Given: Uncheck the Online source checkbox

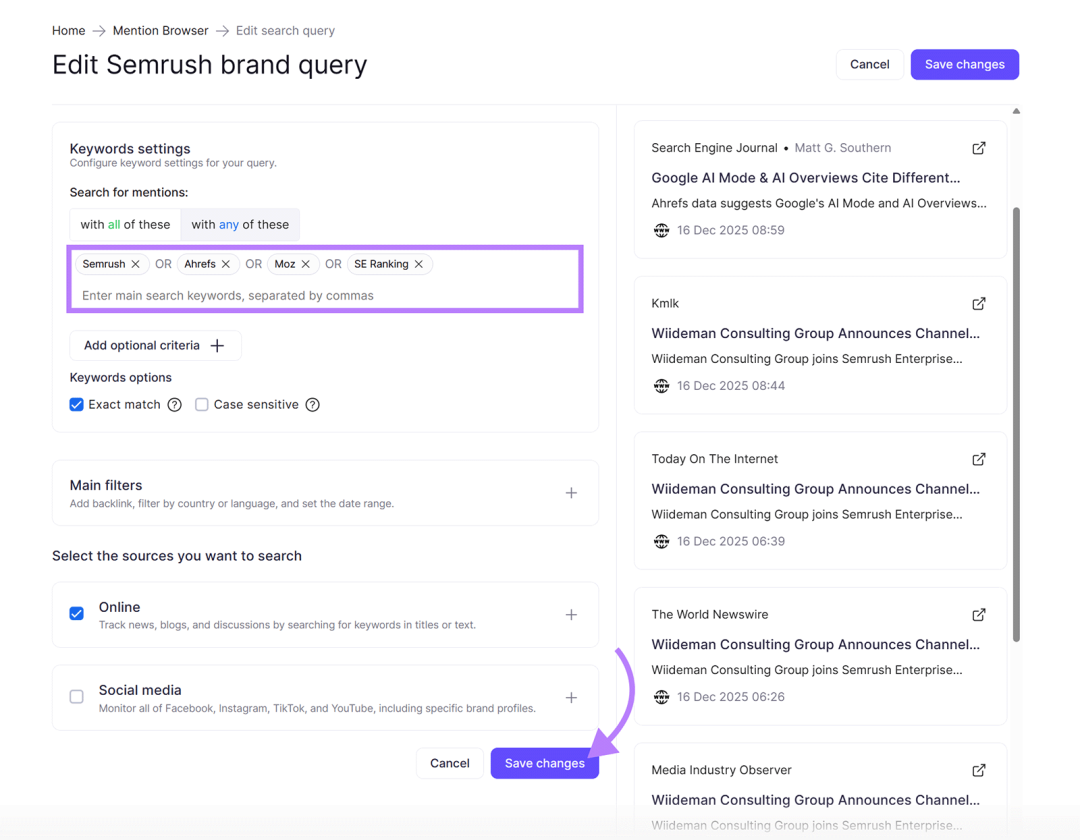Looking at the screenshot, I should pyautogui.click(x=77, y=613).
